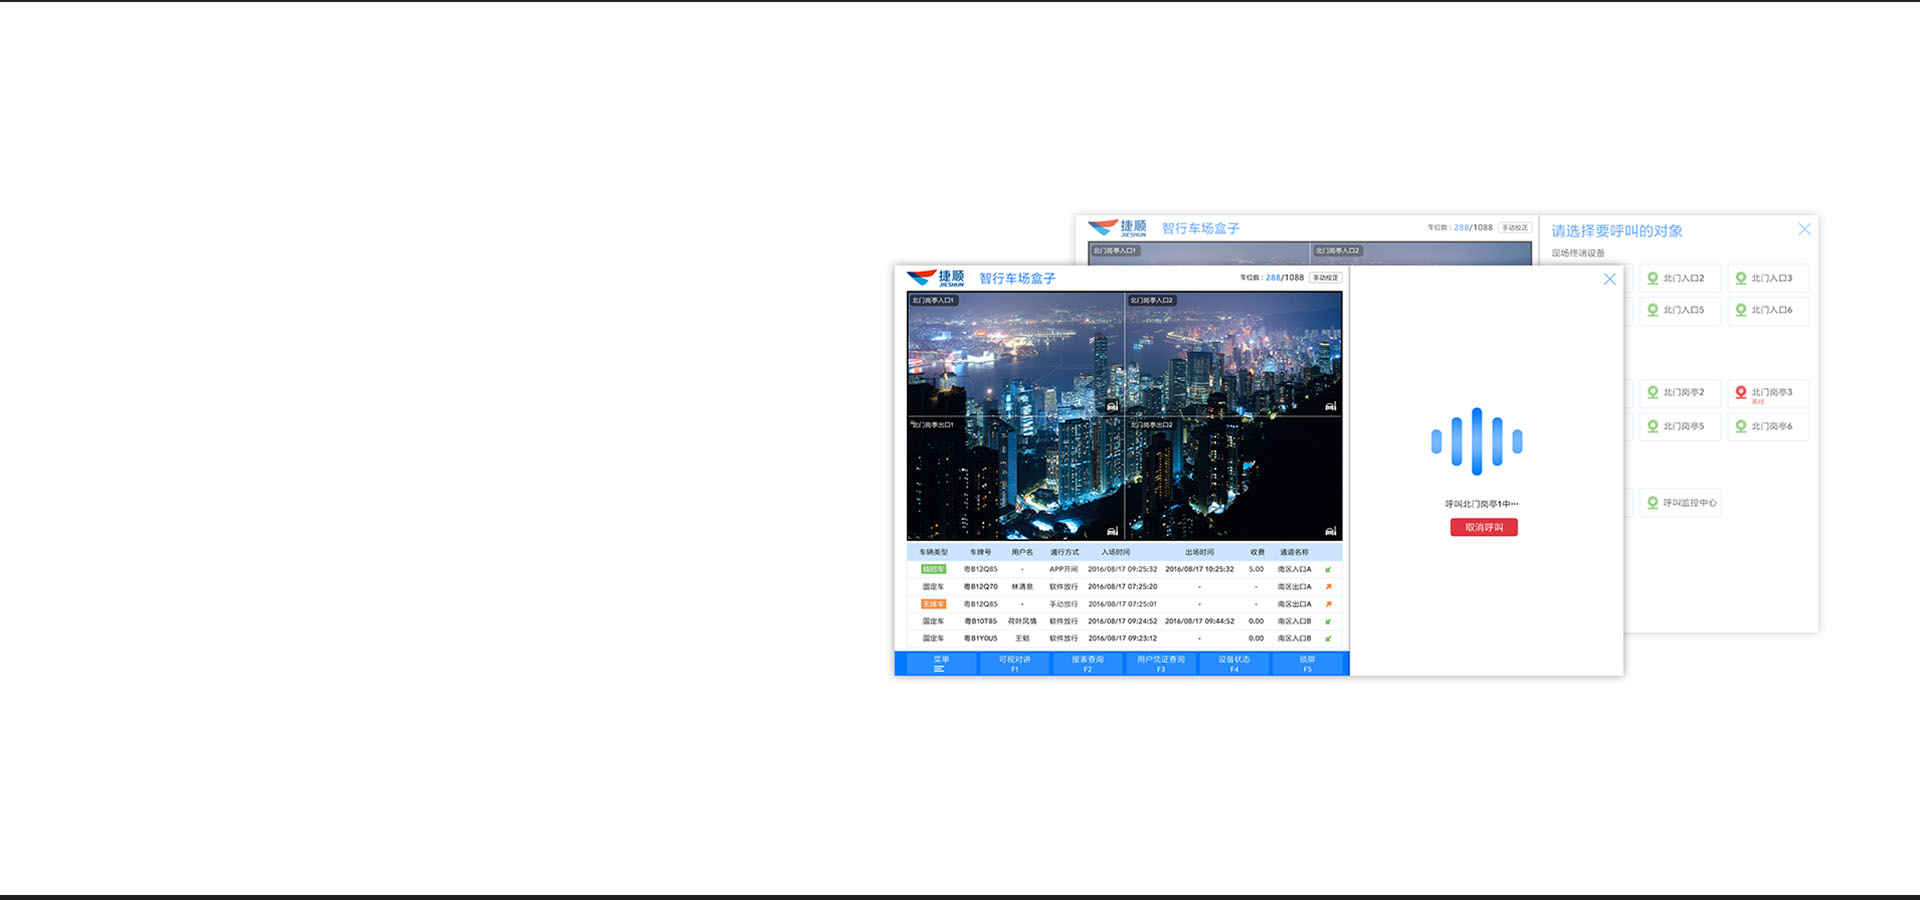Close the 请选择要呼叫的对象 panel
The height and width of the screenshot is (900, 1920).
1804,229
